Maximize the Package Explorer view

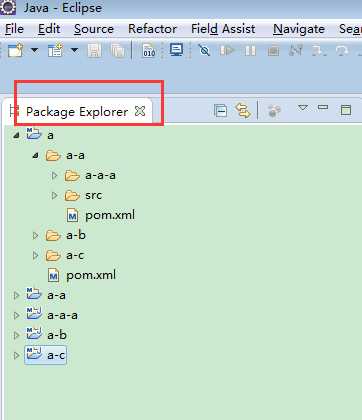point(346,110)
